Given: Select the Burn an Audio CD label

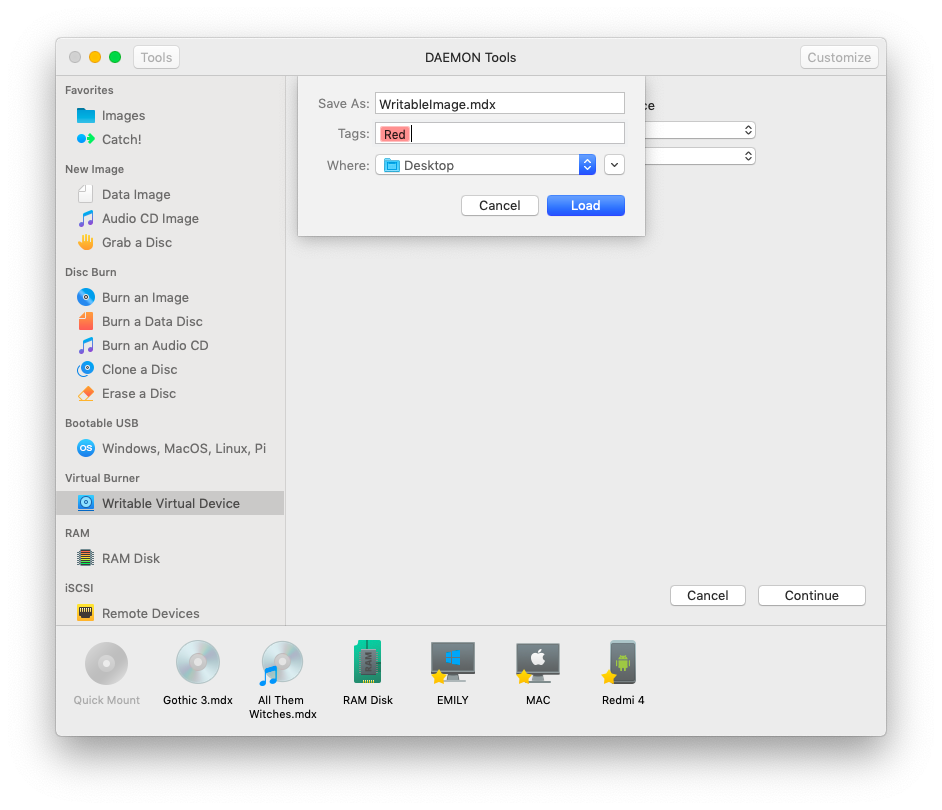Looking at the screenshot, I should click(155, 346).
